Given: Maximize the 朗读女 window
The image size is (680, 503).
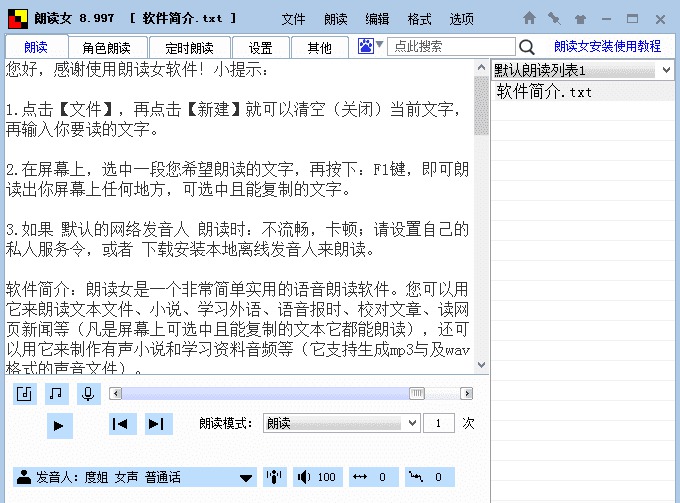Looking at the screenshot, I should coord(632,19).
